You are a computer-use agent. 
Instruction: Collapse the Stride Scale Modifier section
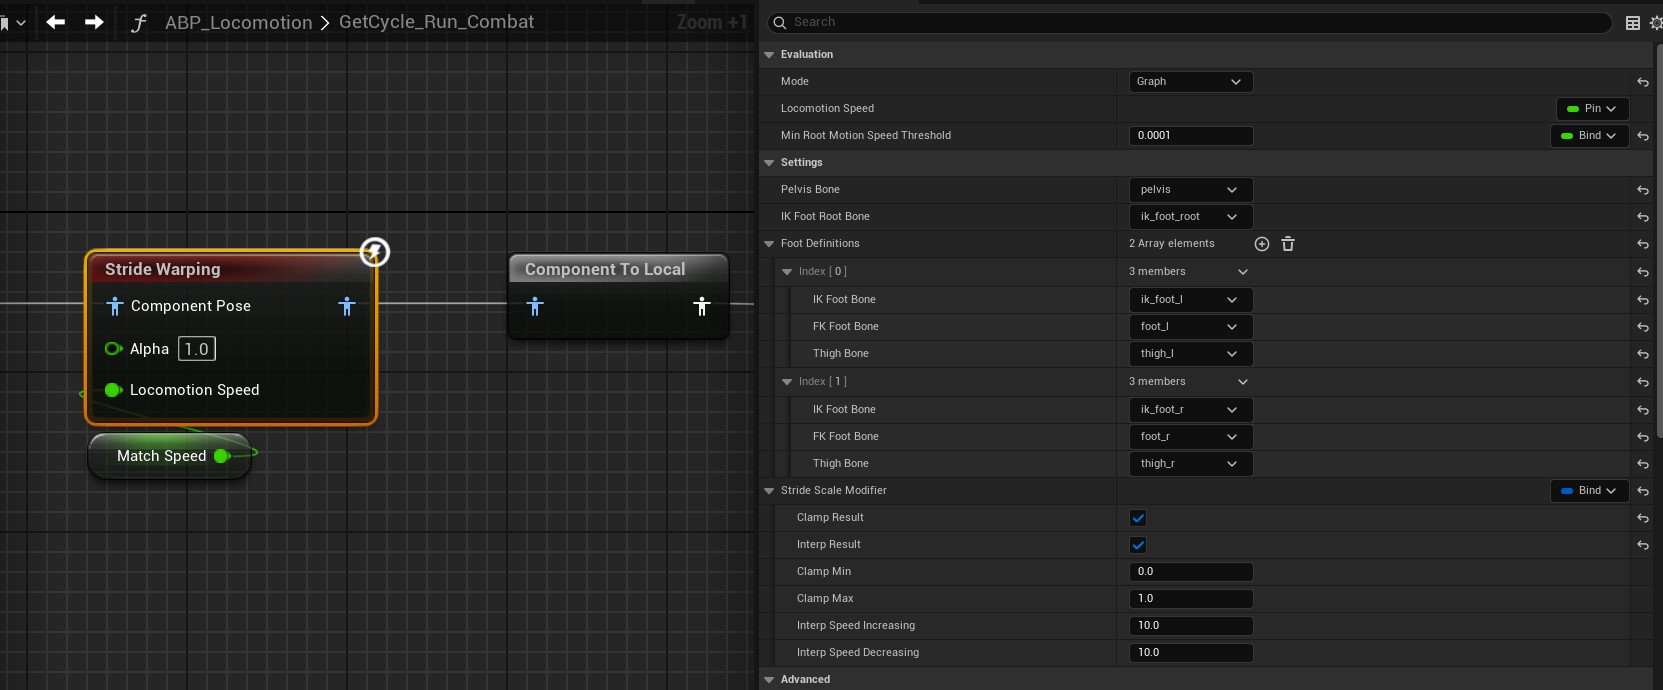[x=769, y=491]
